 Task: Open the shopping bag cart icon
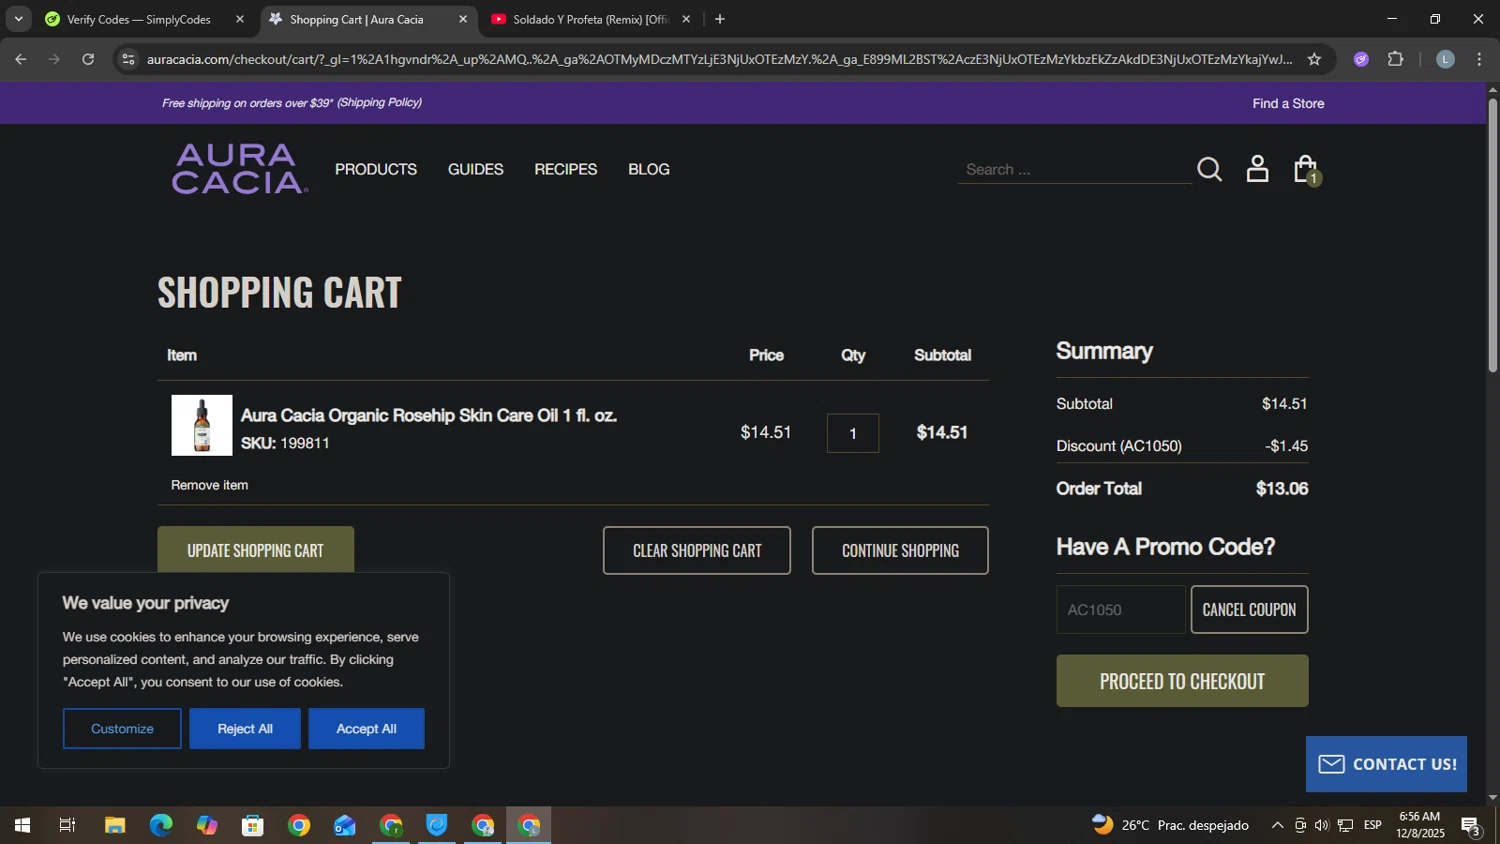1306,169
